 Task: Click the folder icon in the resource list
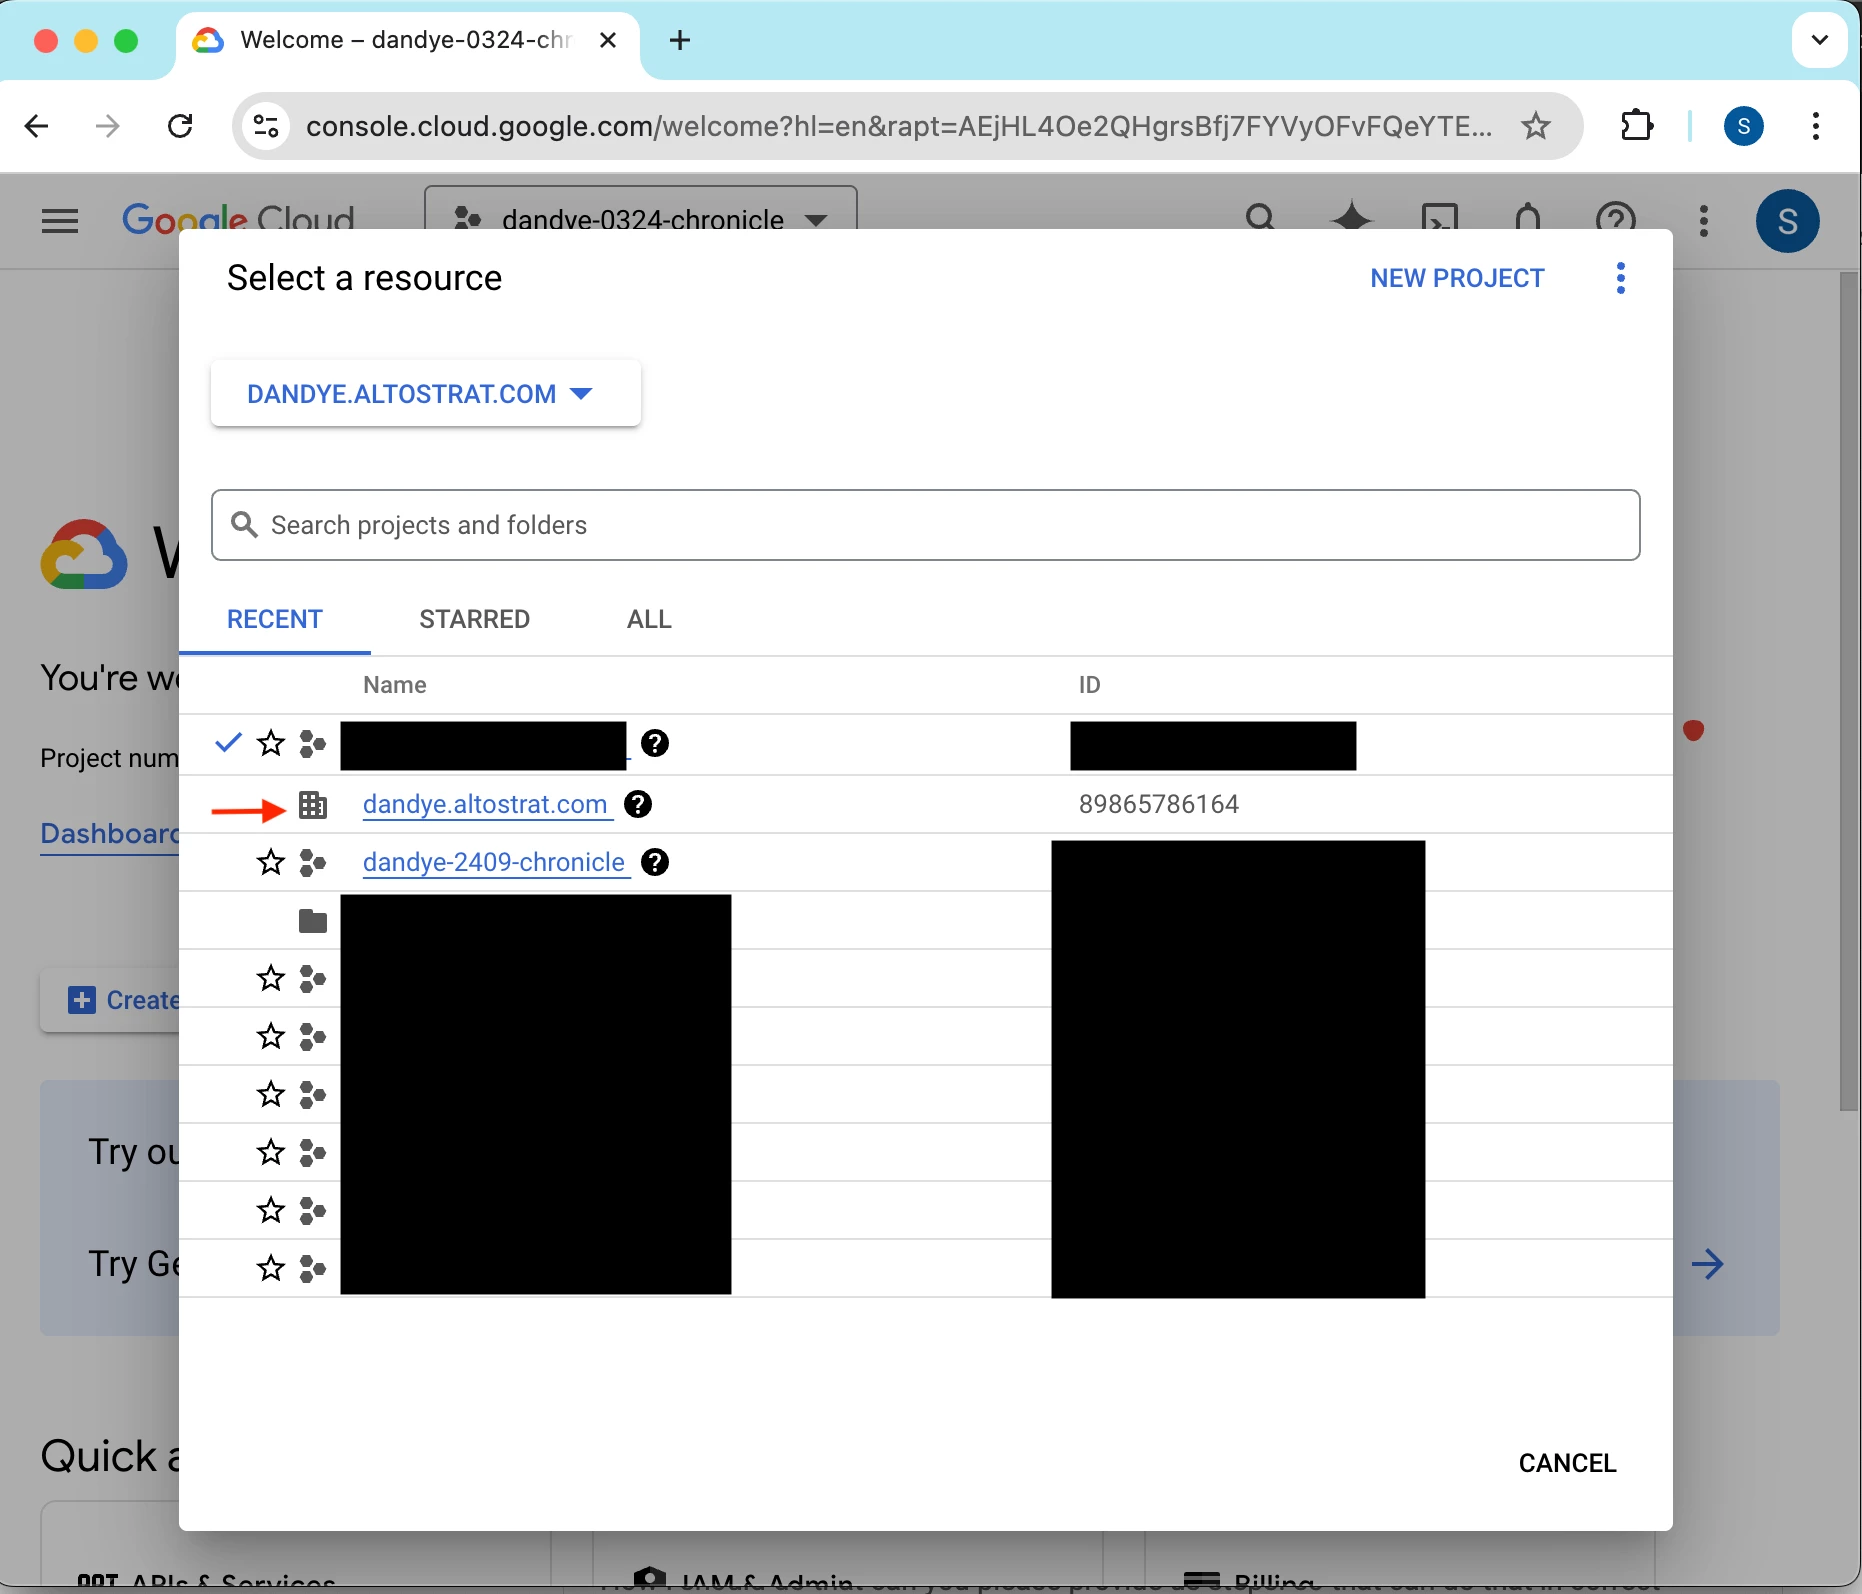313,920
